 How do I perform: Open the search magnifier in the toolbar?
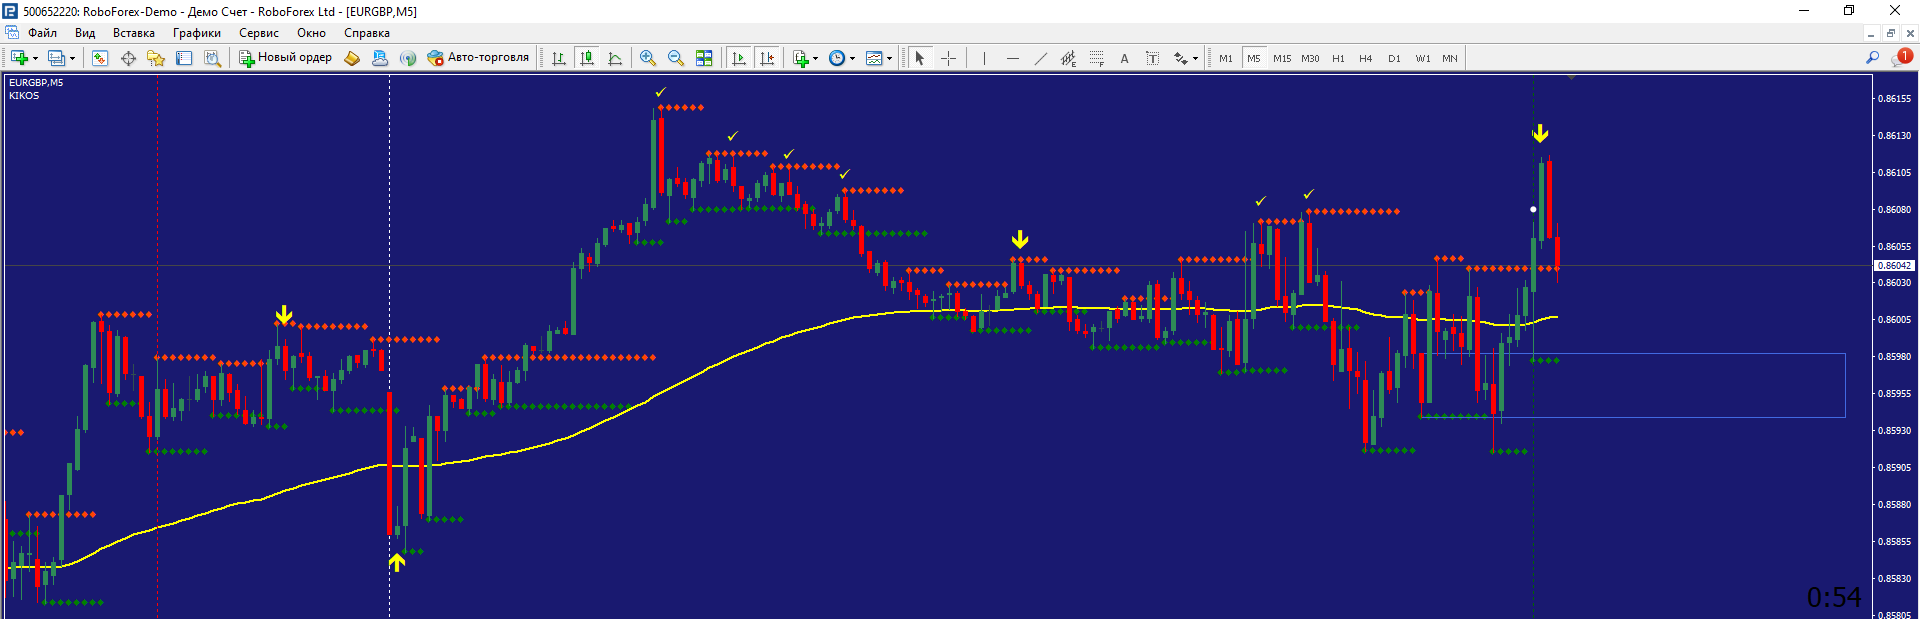[1872, 58]
